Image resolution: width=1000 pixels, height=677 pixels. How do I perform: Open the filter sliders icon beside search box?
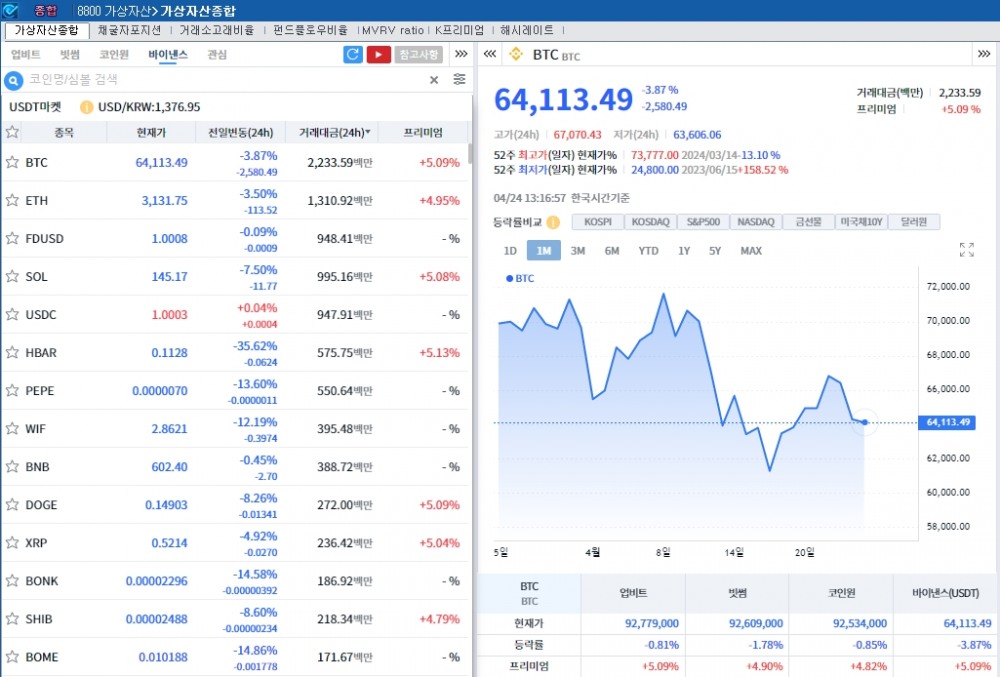(x=459, y=79)
